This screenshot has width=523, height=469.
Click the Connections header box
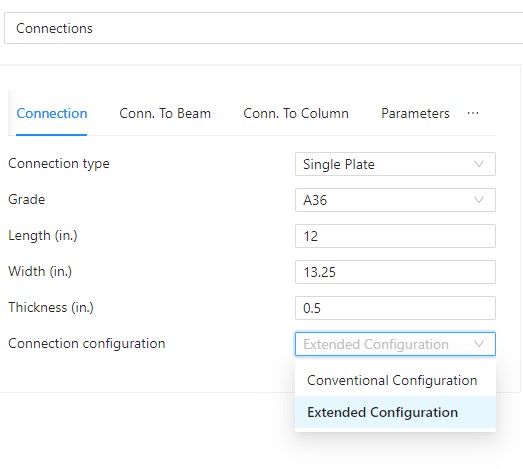point(264,28)
